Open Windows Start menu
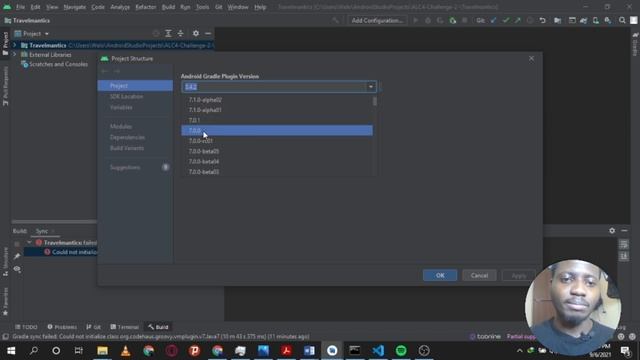The width and height of the screenshot is (640, 360). (11, 351)
